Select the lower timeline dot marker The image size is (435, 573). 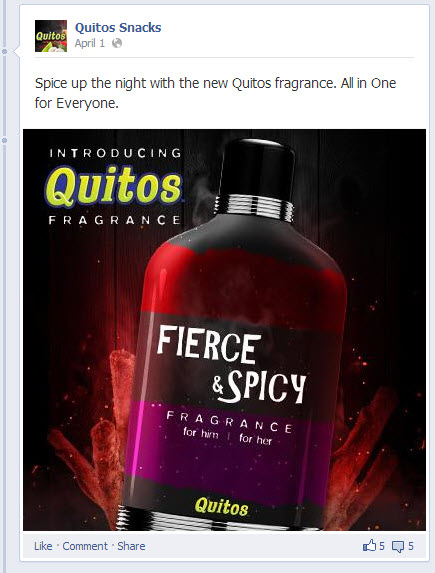[x=4, y=140]
